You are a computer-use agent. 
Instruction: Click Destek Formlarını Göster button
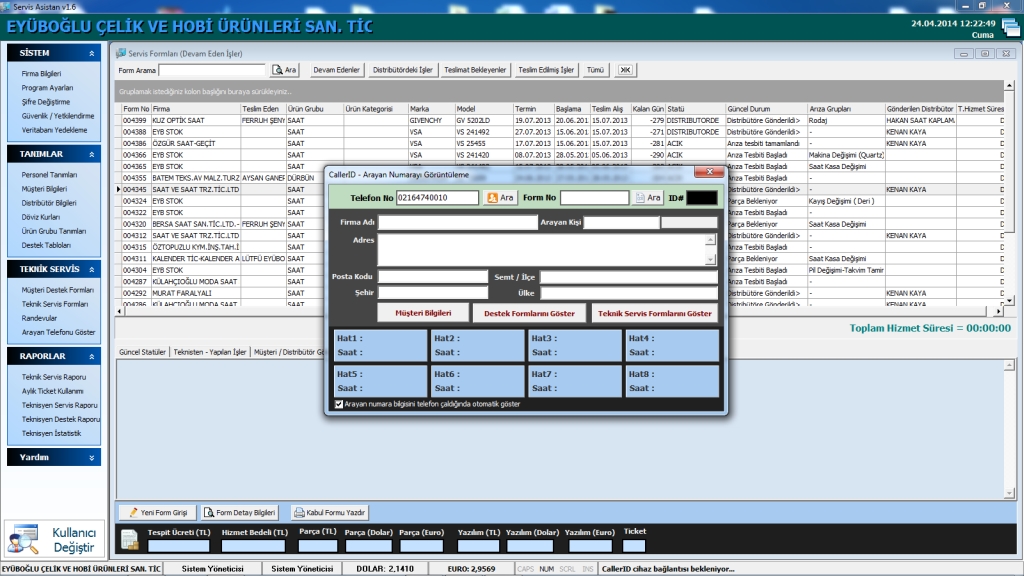[x=530, y=313]
